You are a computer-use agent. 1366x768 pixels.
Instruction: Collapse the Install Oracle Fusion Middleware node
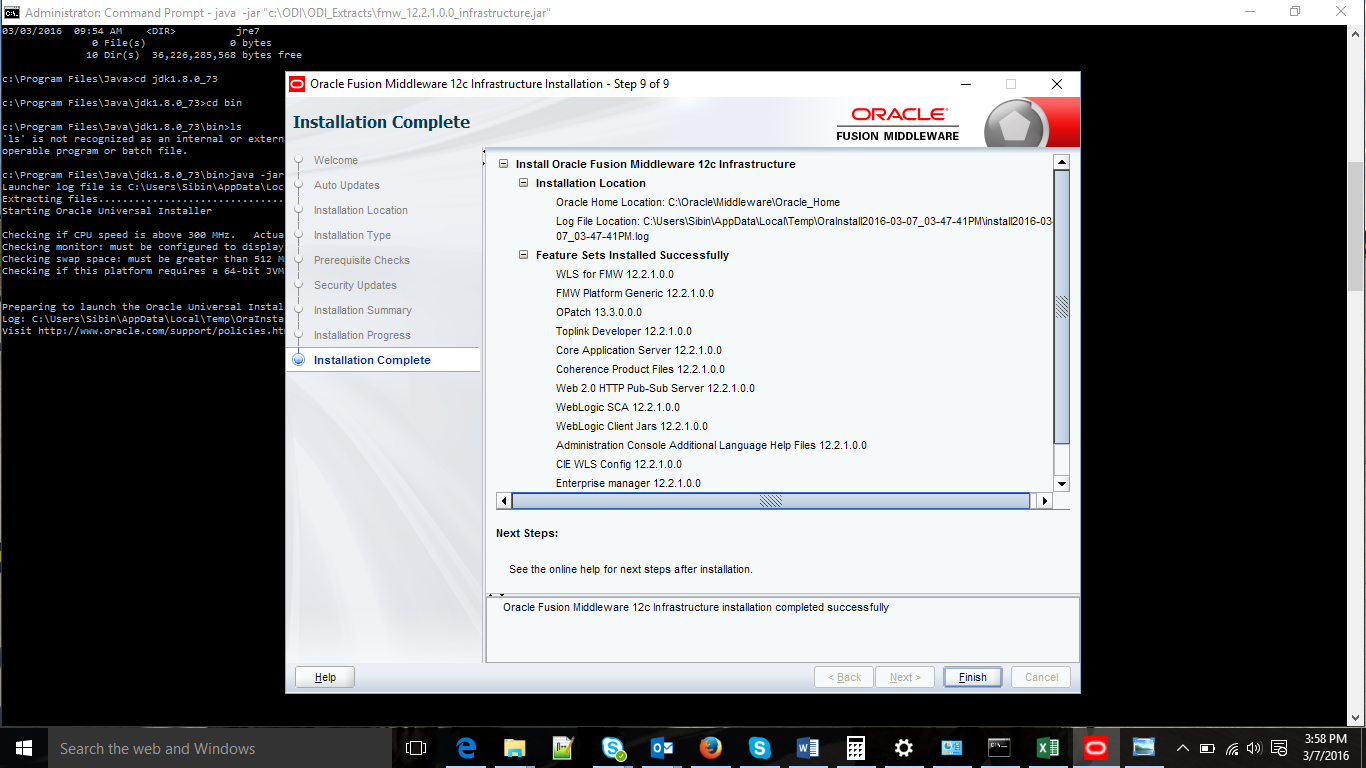click(x=506, y=164)
